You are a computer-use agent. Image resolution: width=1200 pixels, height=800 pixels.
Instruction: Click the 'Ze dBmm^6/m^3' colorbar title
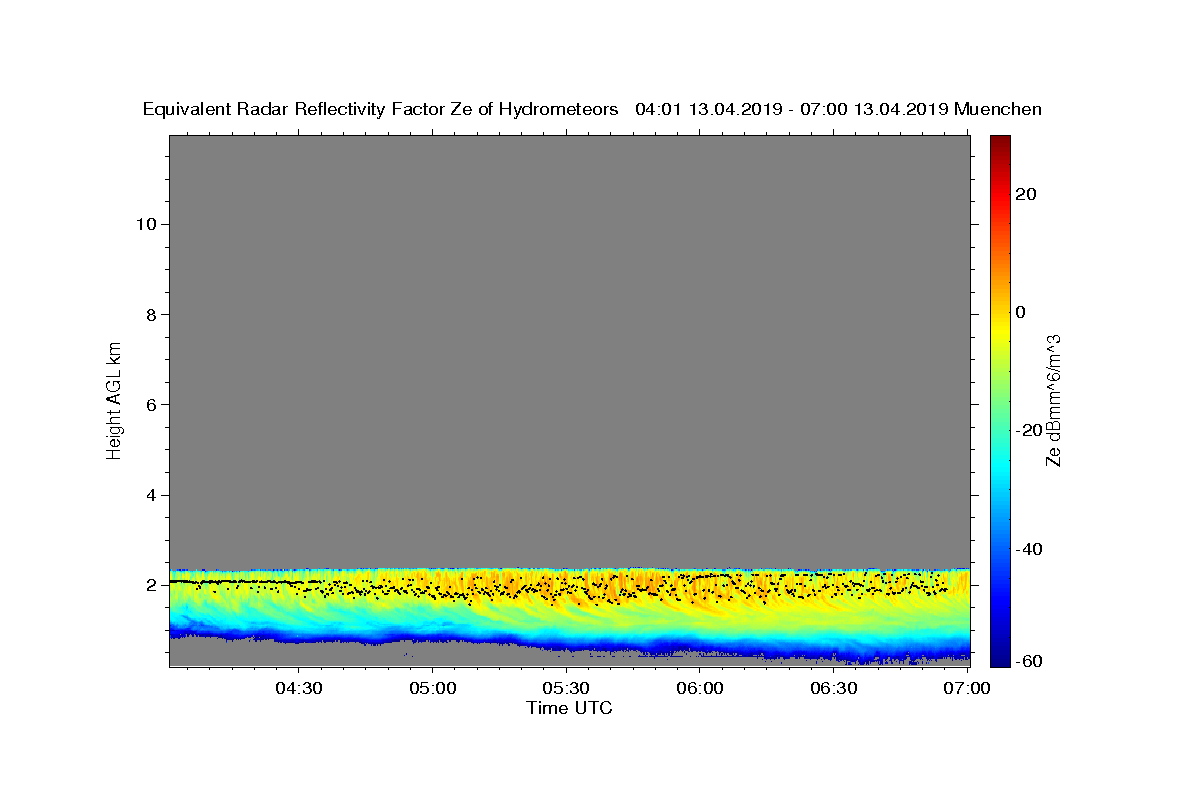click(1053, 400)
